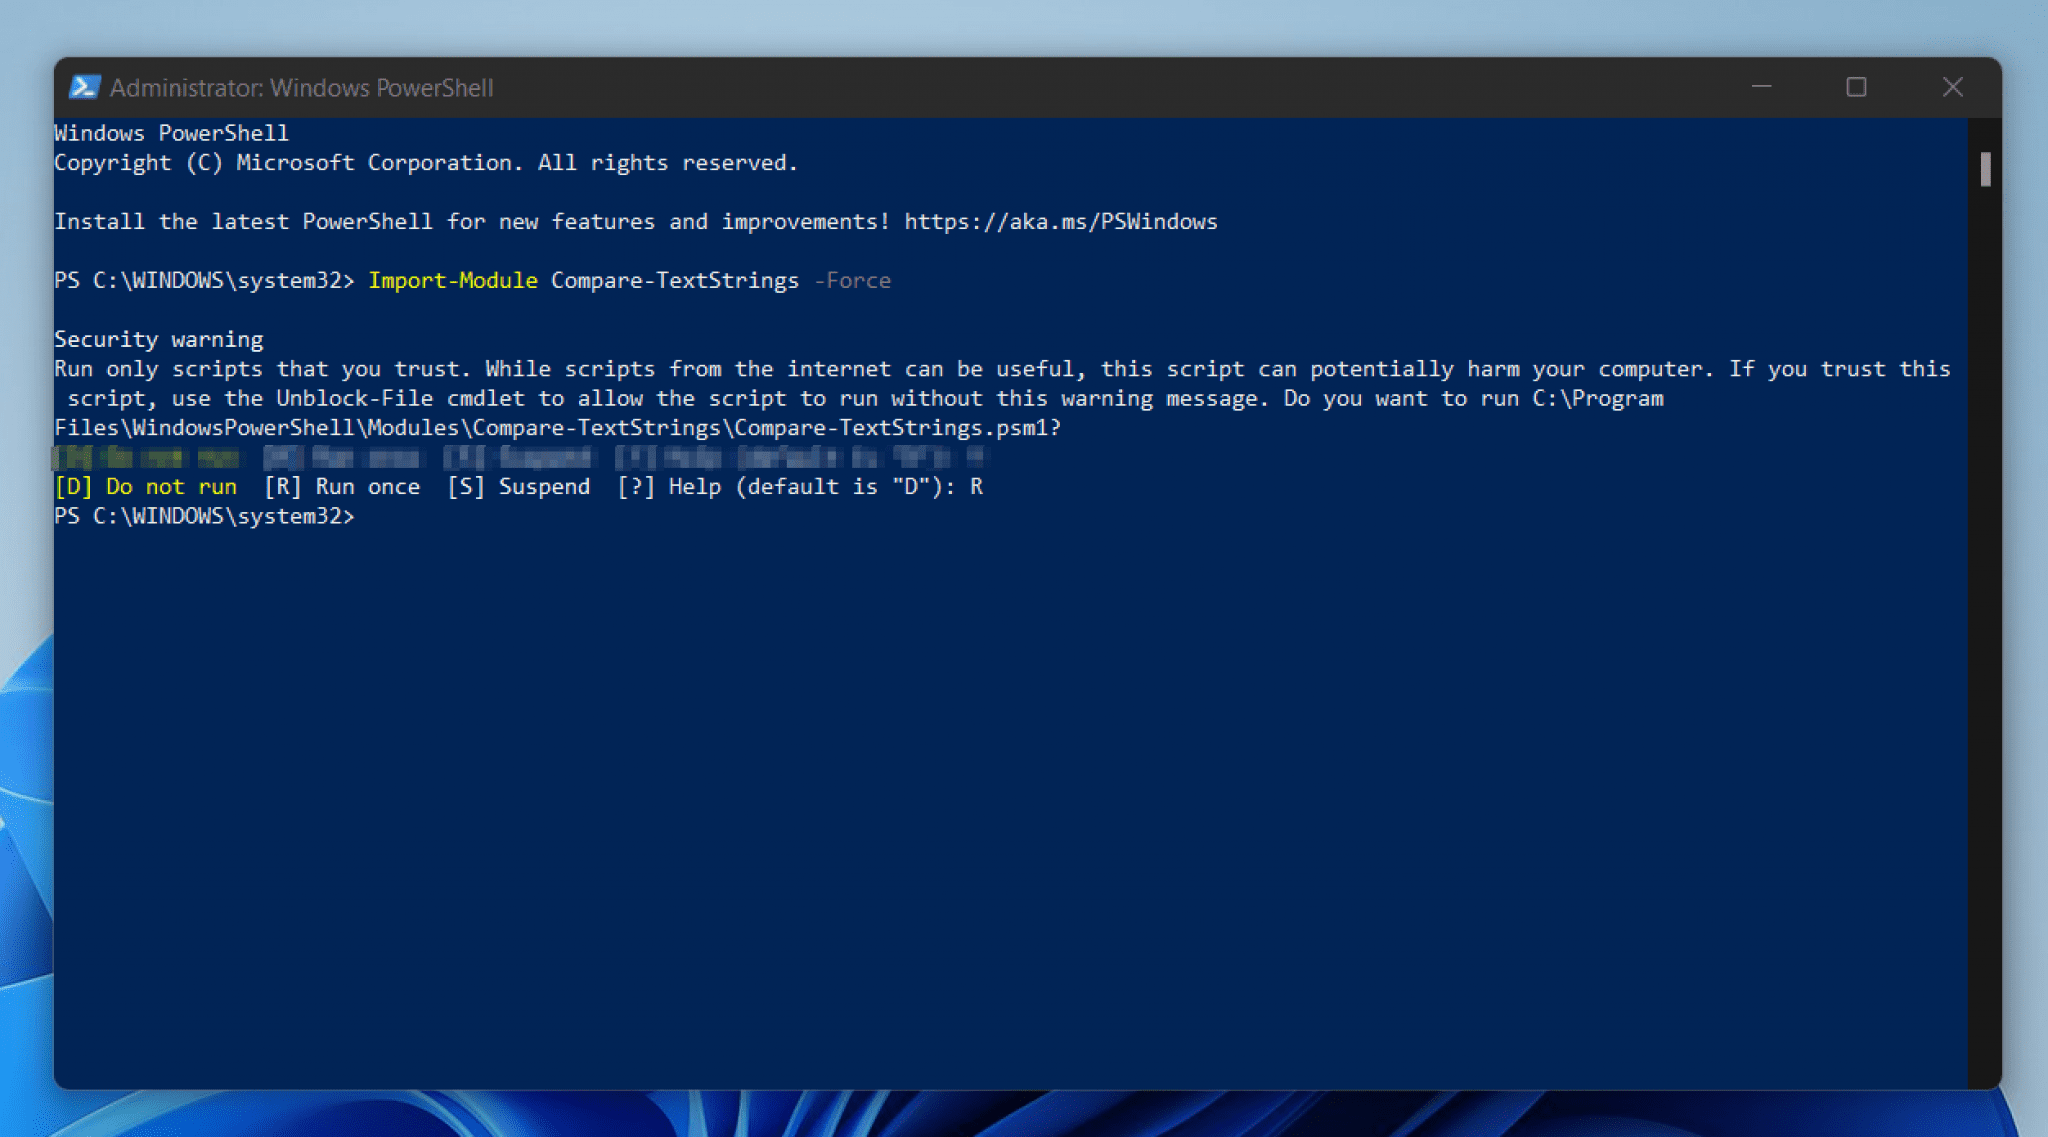This screenshot has height=1137, width=2048.
Task: Click the Unblock-File cmdlet text
Action: pyautogui.click(x=355, y=398)
